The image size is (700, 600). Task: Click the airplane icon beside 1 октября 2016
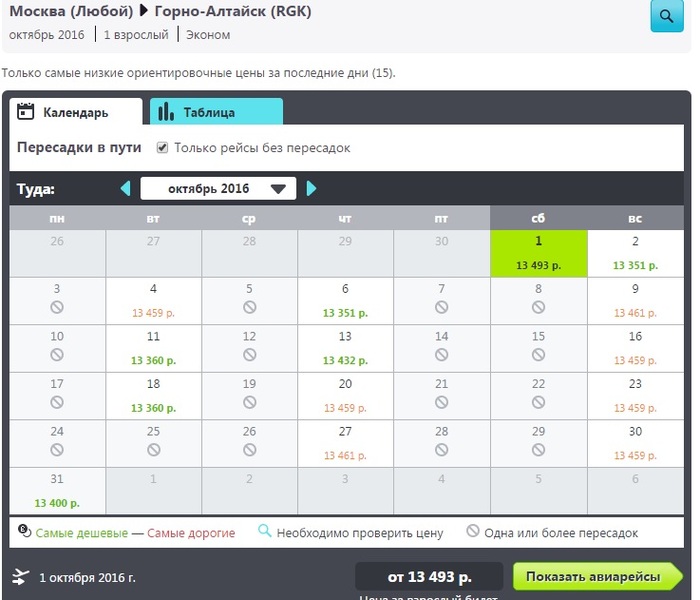click(21, 576)
